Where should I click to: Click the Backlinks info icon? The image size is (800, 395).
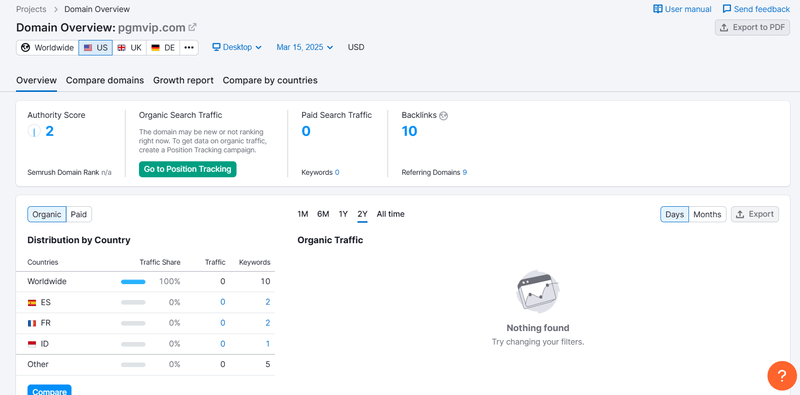pos(443,116)
